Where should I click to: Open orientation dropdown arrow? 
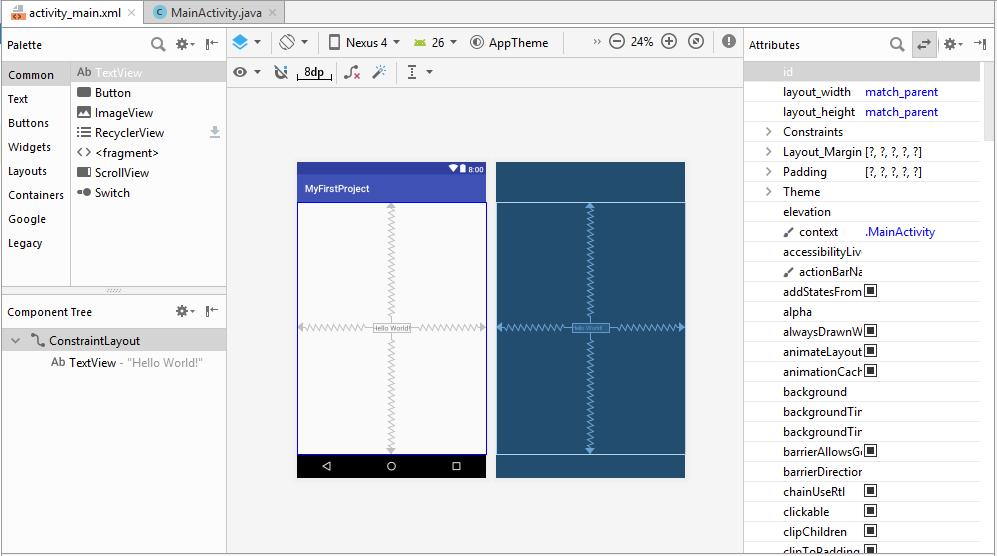pyautogui.click(x=305, y=42)
